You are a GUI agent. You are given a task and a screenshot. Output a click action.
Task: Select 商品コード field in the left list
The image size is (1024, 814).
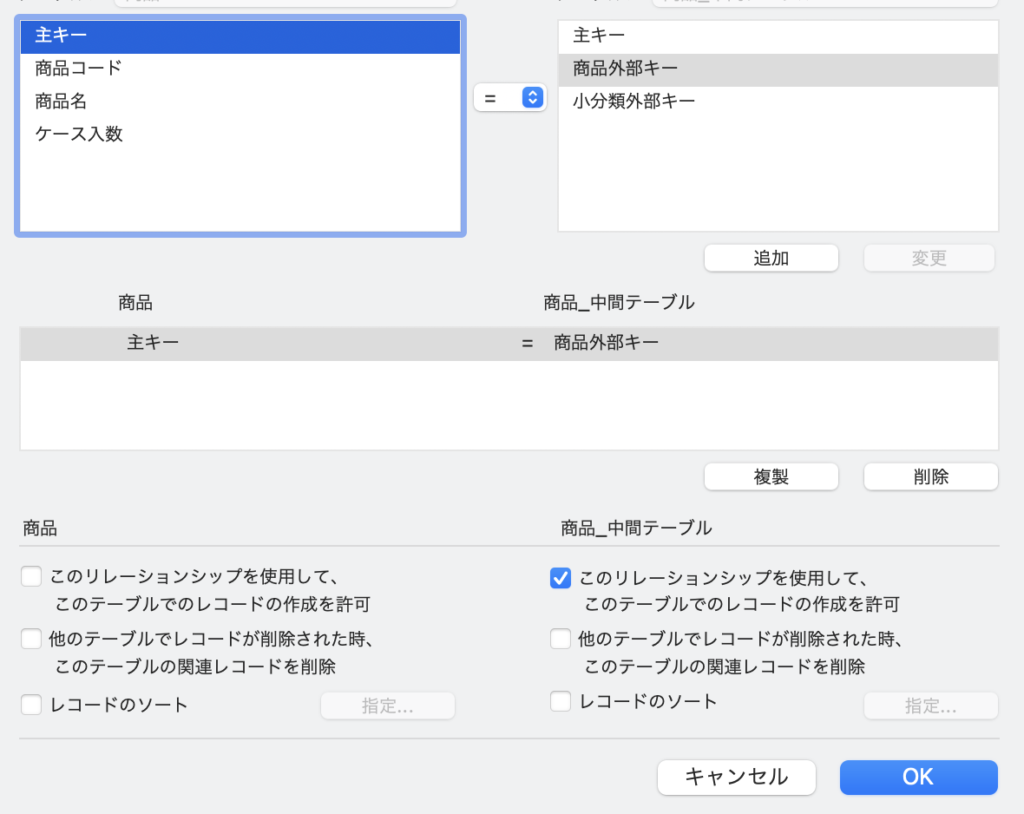78,68
